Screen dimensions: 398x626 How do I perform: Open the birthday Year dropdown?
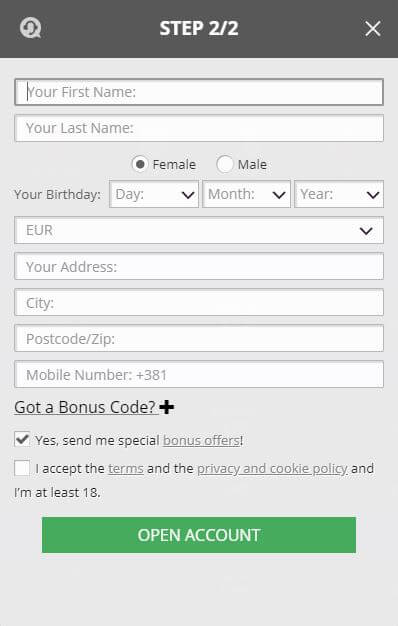(339, 194)
